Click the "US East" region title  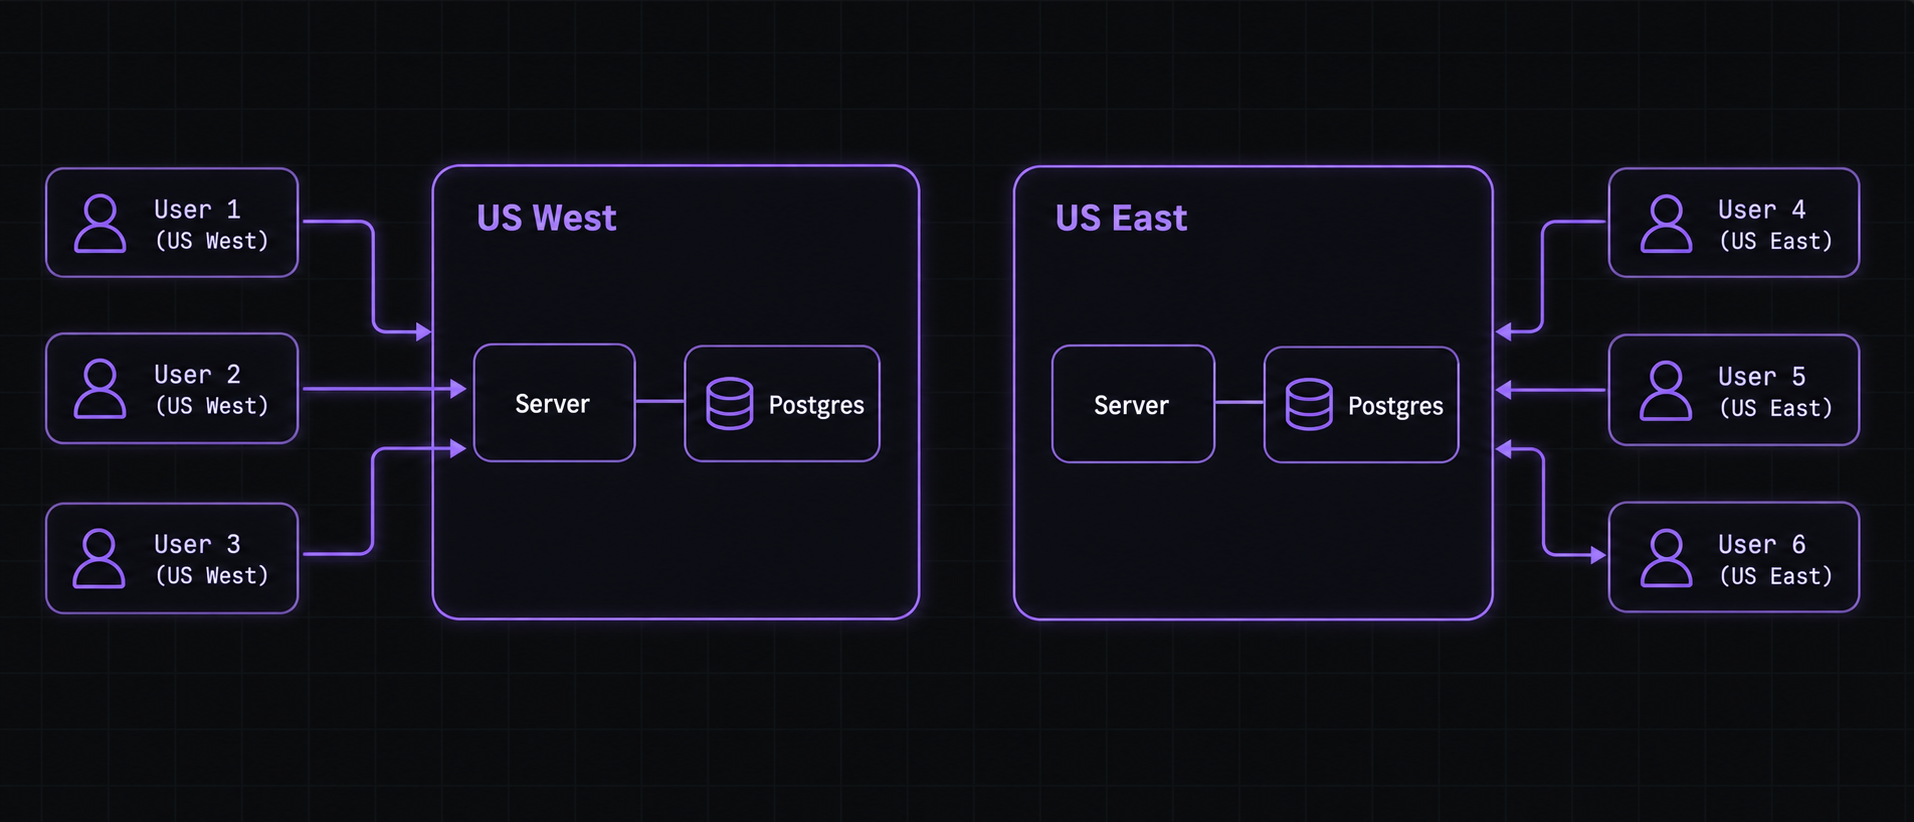pos(1121,218)
